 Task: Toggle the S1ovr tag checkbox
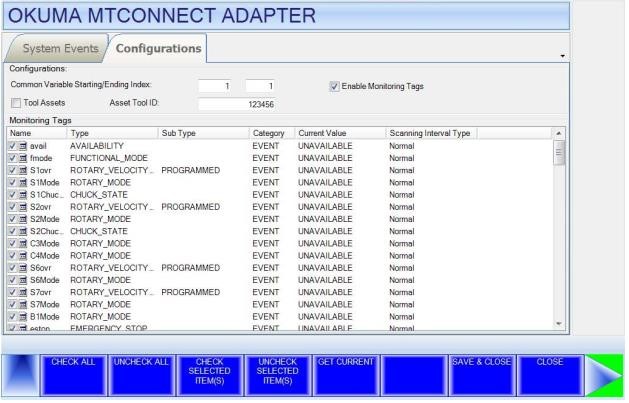pos(12,171)
